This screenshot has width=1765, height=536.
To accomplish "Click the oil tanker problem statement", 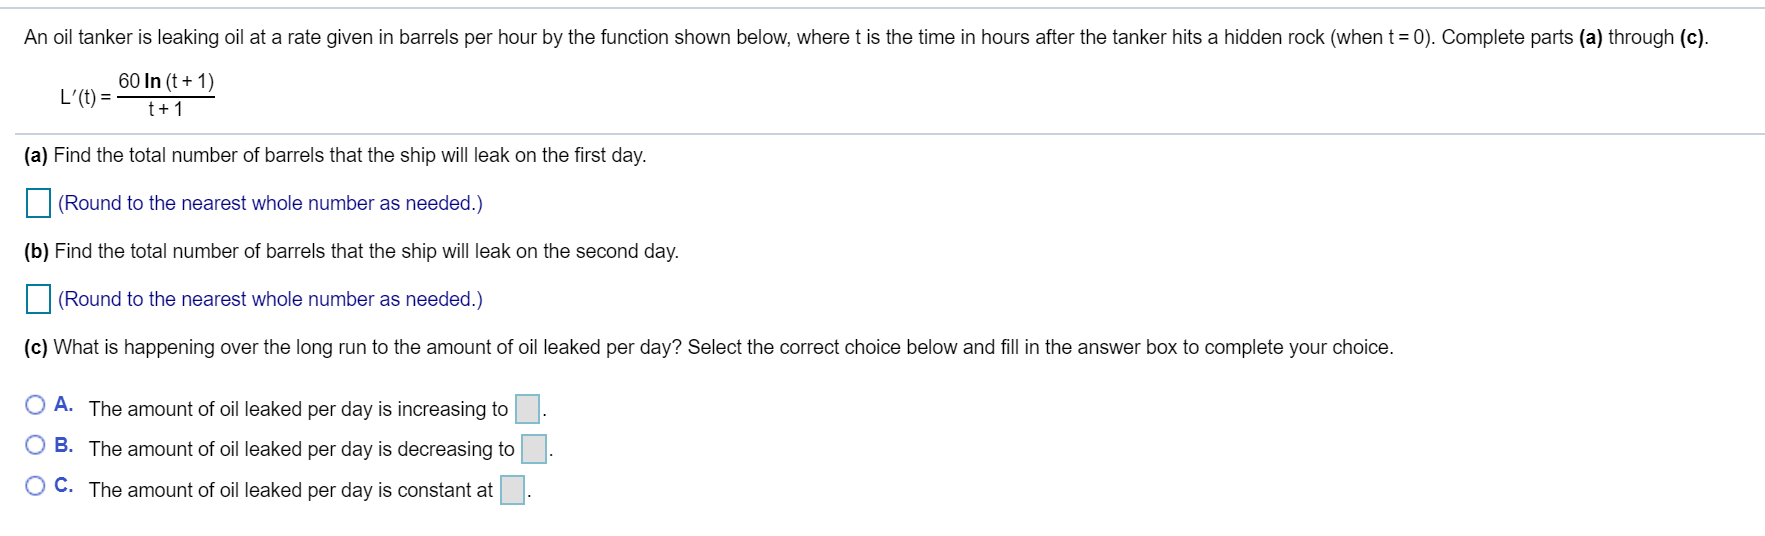I will [x=866, y=37].
